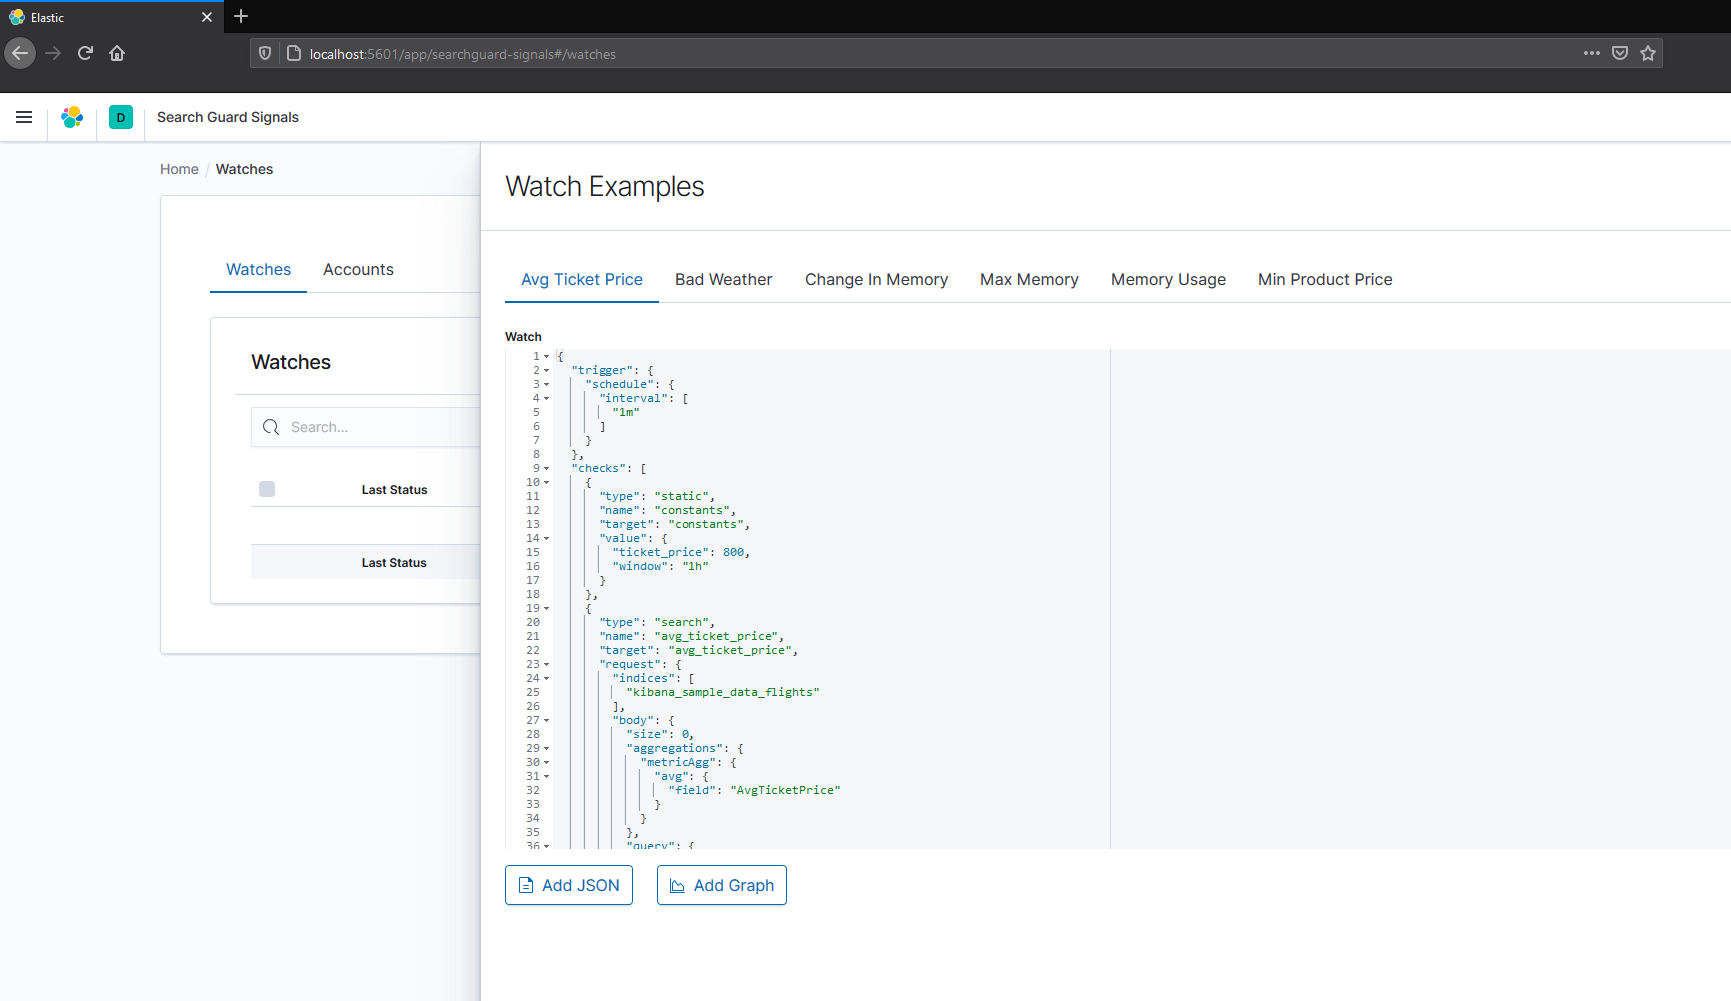Go to the browser home page
The width and height of the screenshot is (1731, 1001).
click(117, 53)
